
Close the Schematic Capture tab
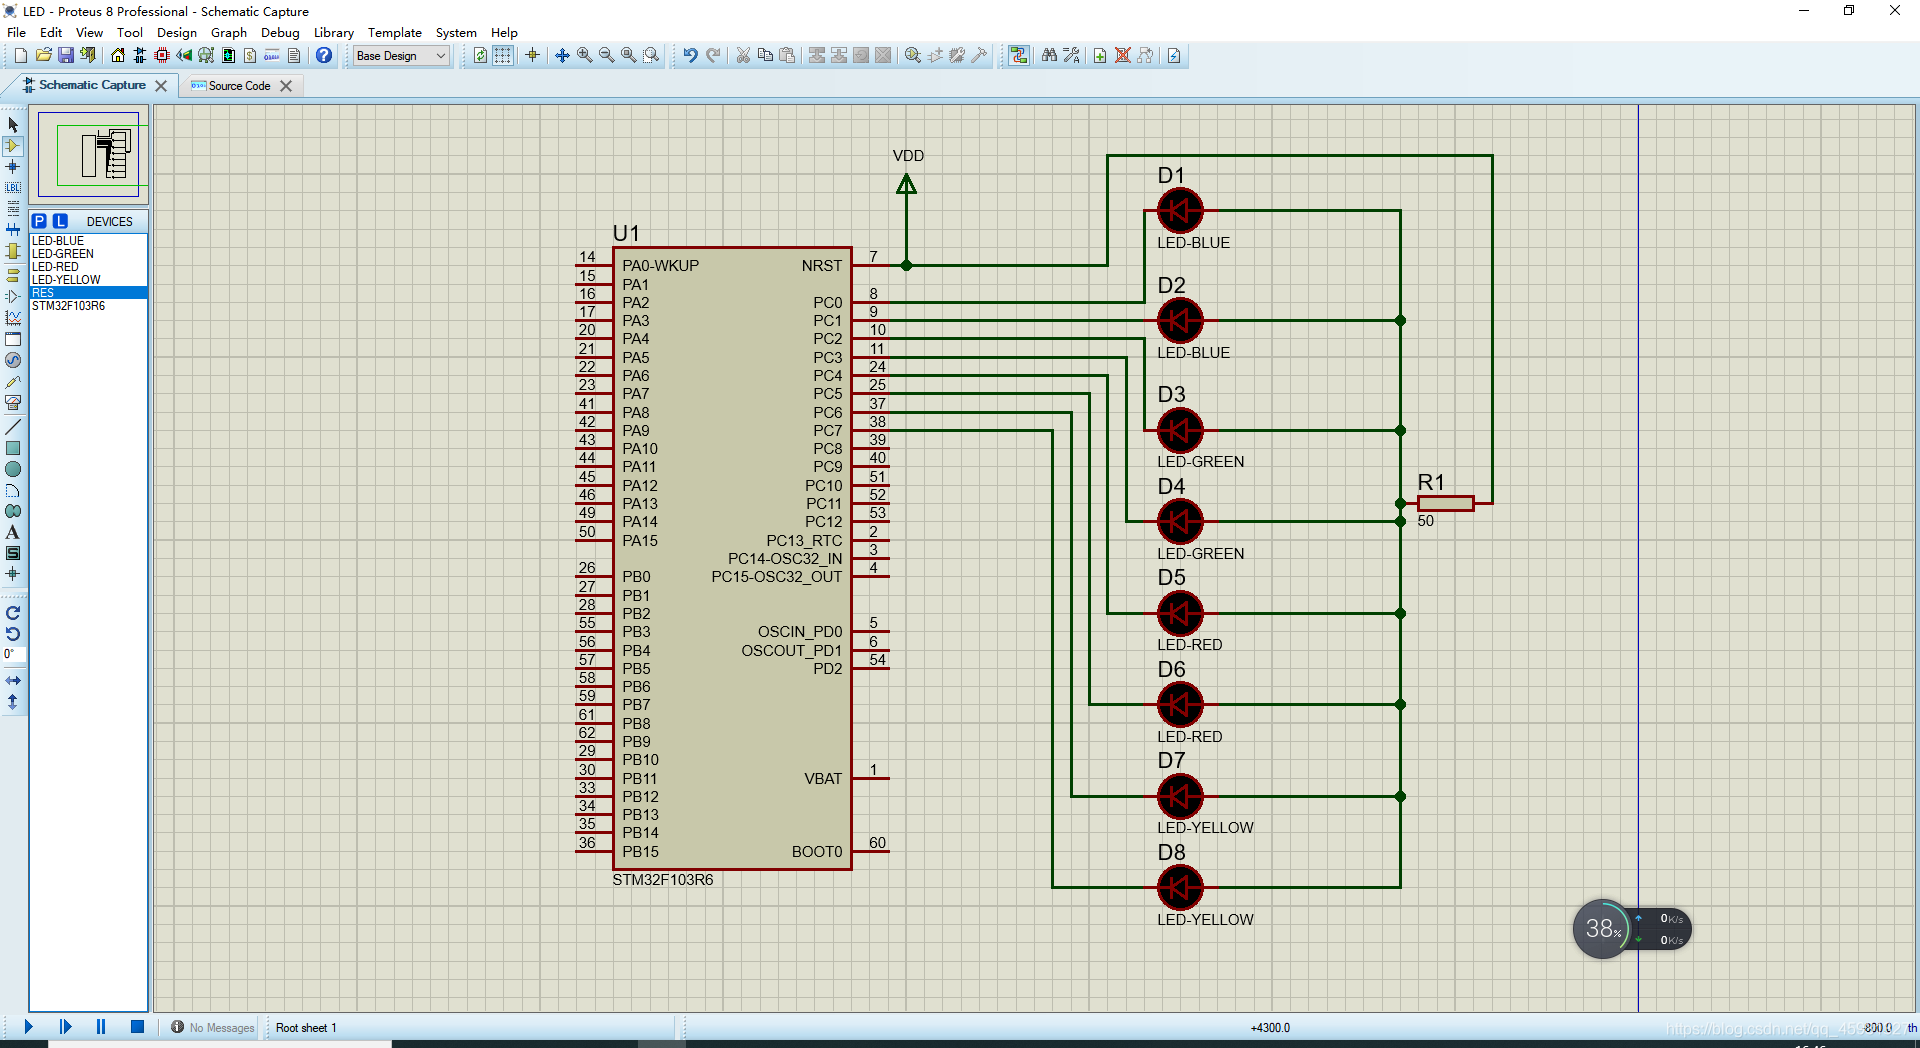161,86
